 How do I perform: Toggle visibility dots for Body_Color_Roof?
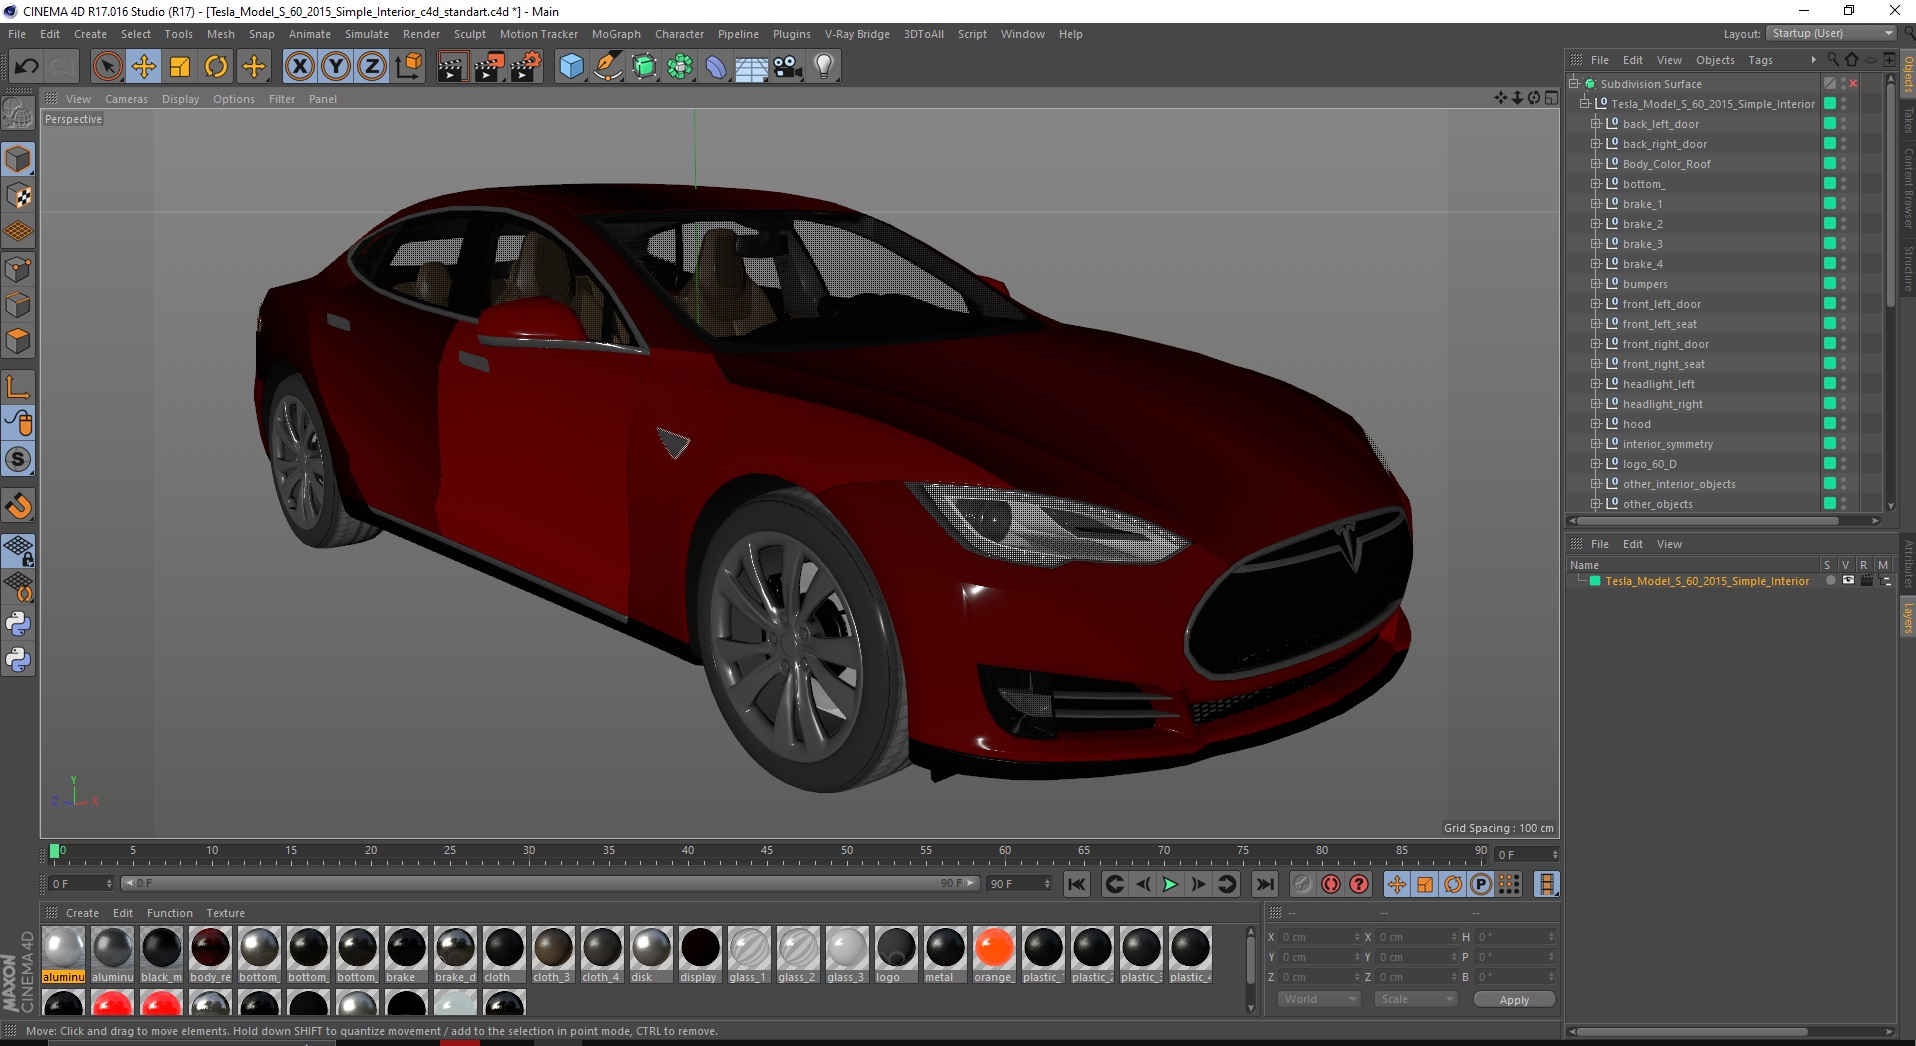1843,164
